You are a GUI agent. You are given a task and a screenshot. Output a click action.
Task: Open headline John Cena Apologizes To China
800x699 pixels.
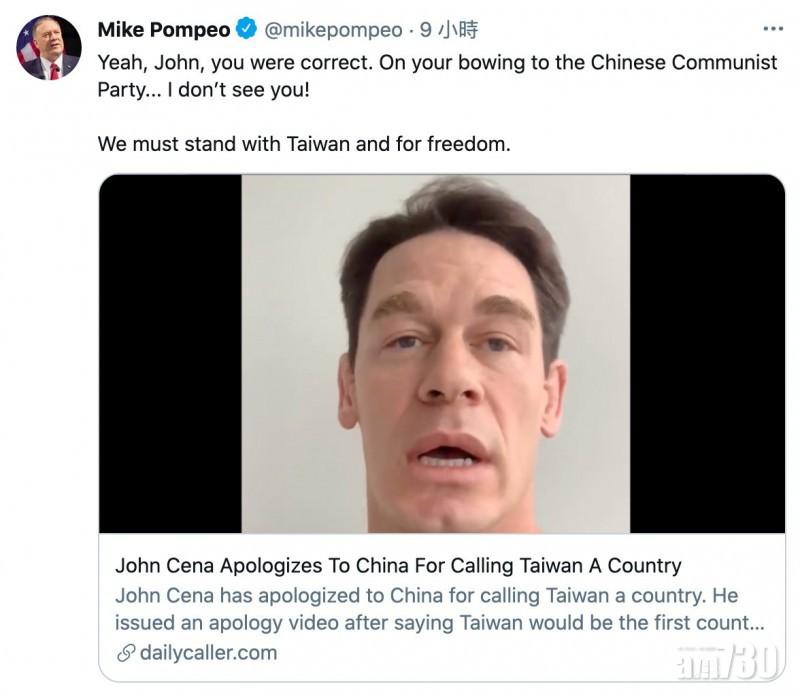click(398, 565)
